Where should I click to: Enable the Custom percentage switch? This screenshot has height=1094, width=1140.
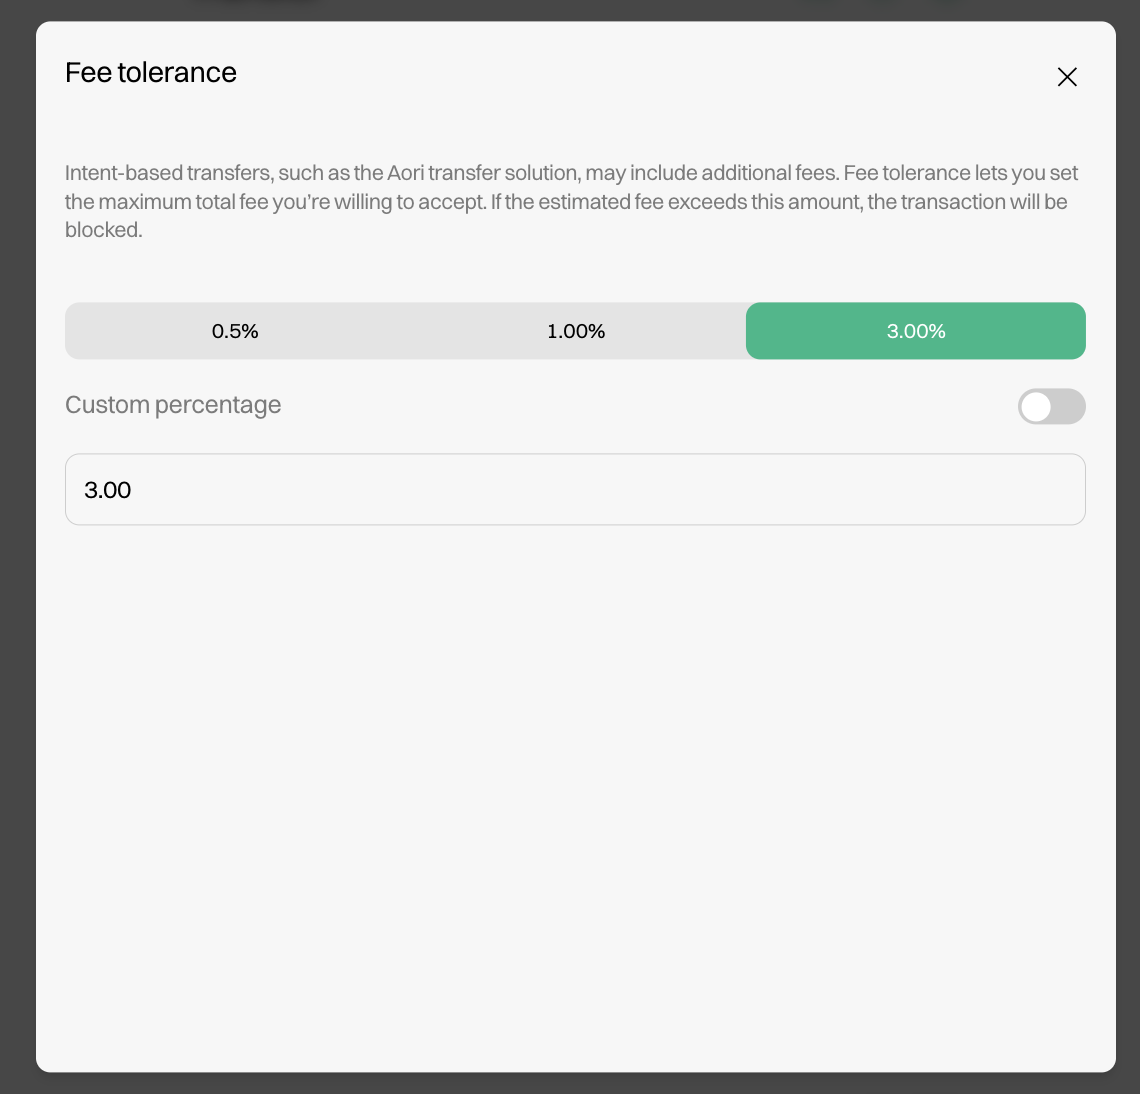1051,406
